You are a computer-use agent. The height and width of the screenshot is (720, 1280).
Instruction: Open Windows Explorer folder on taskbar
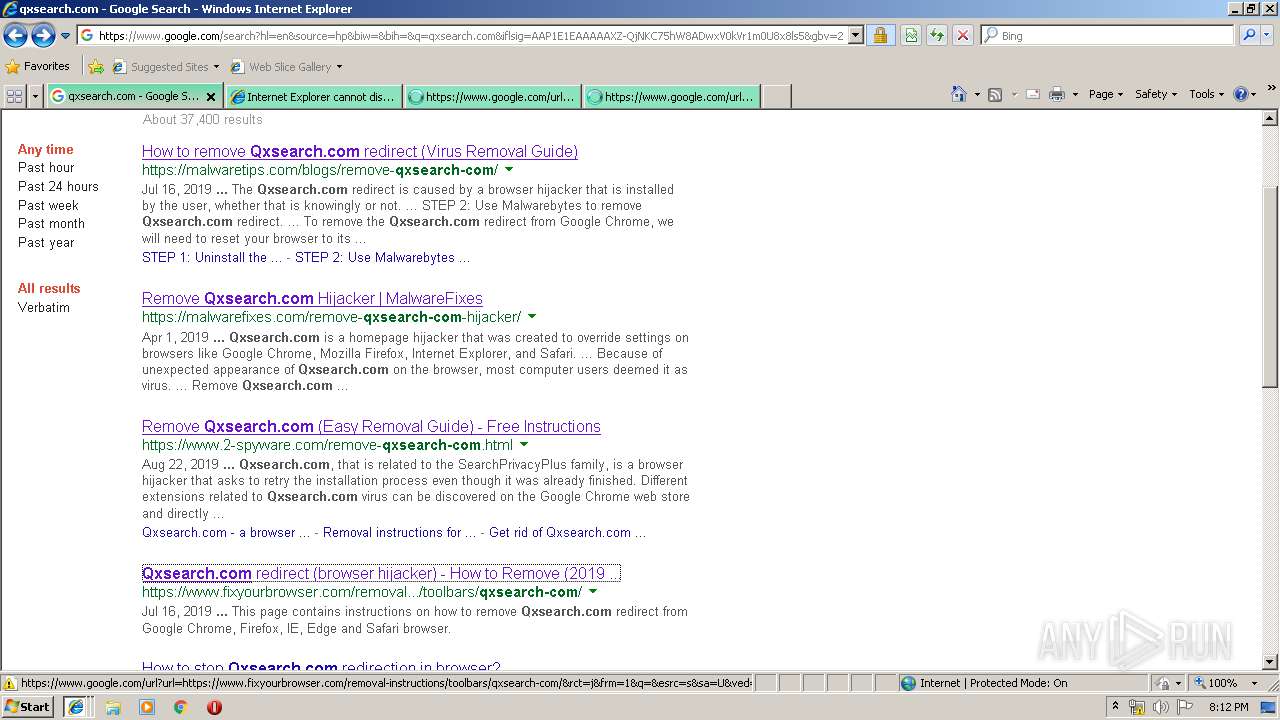coord(113,707)
